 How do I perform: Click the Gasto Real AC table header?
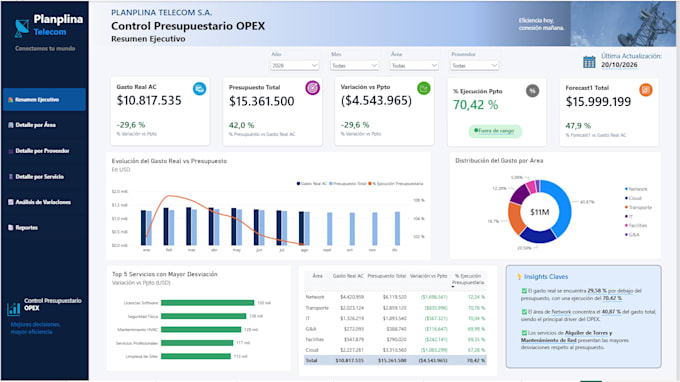point(348,276)
